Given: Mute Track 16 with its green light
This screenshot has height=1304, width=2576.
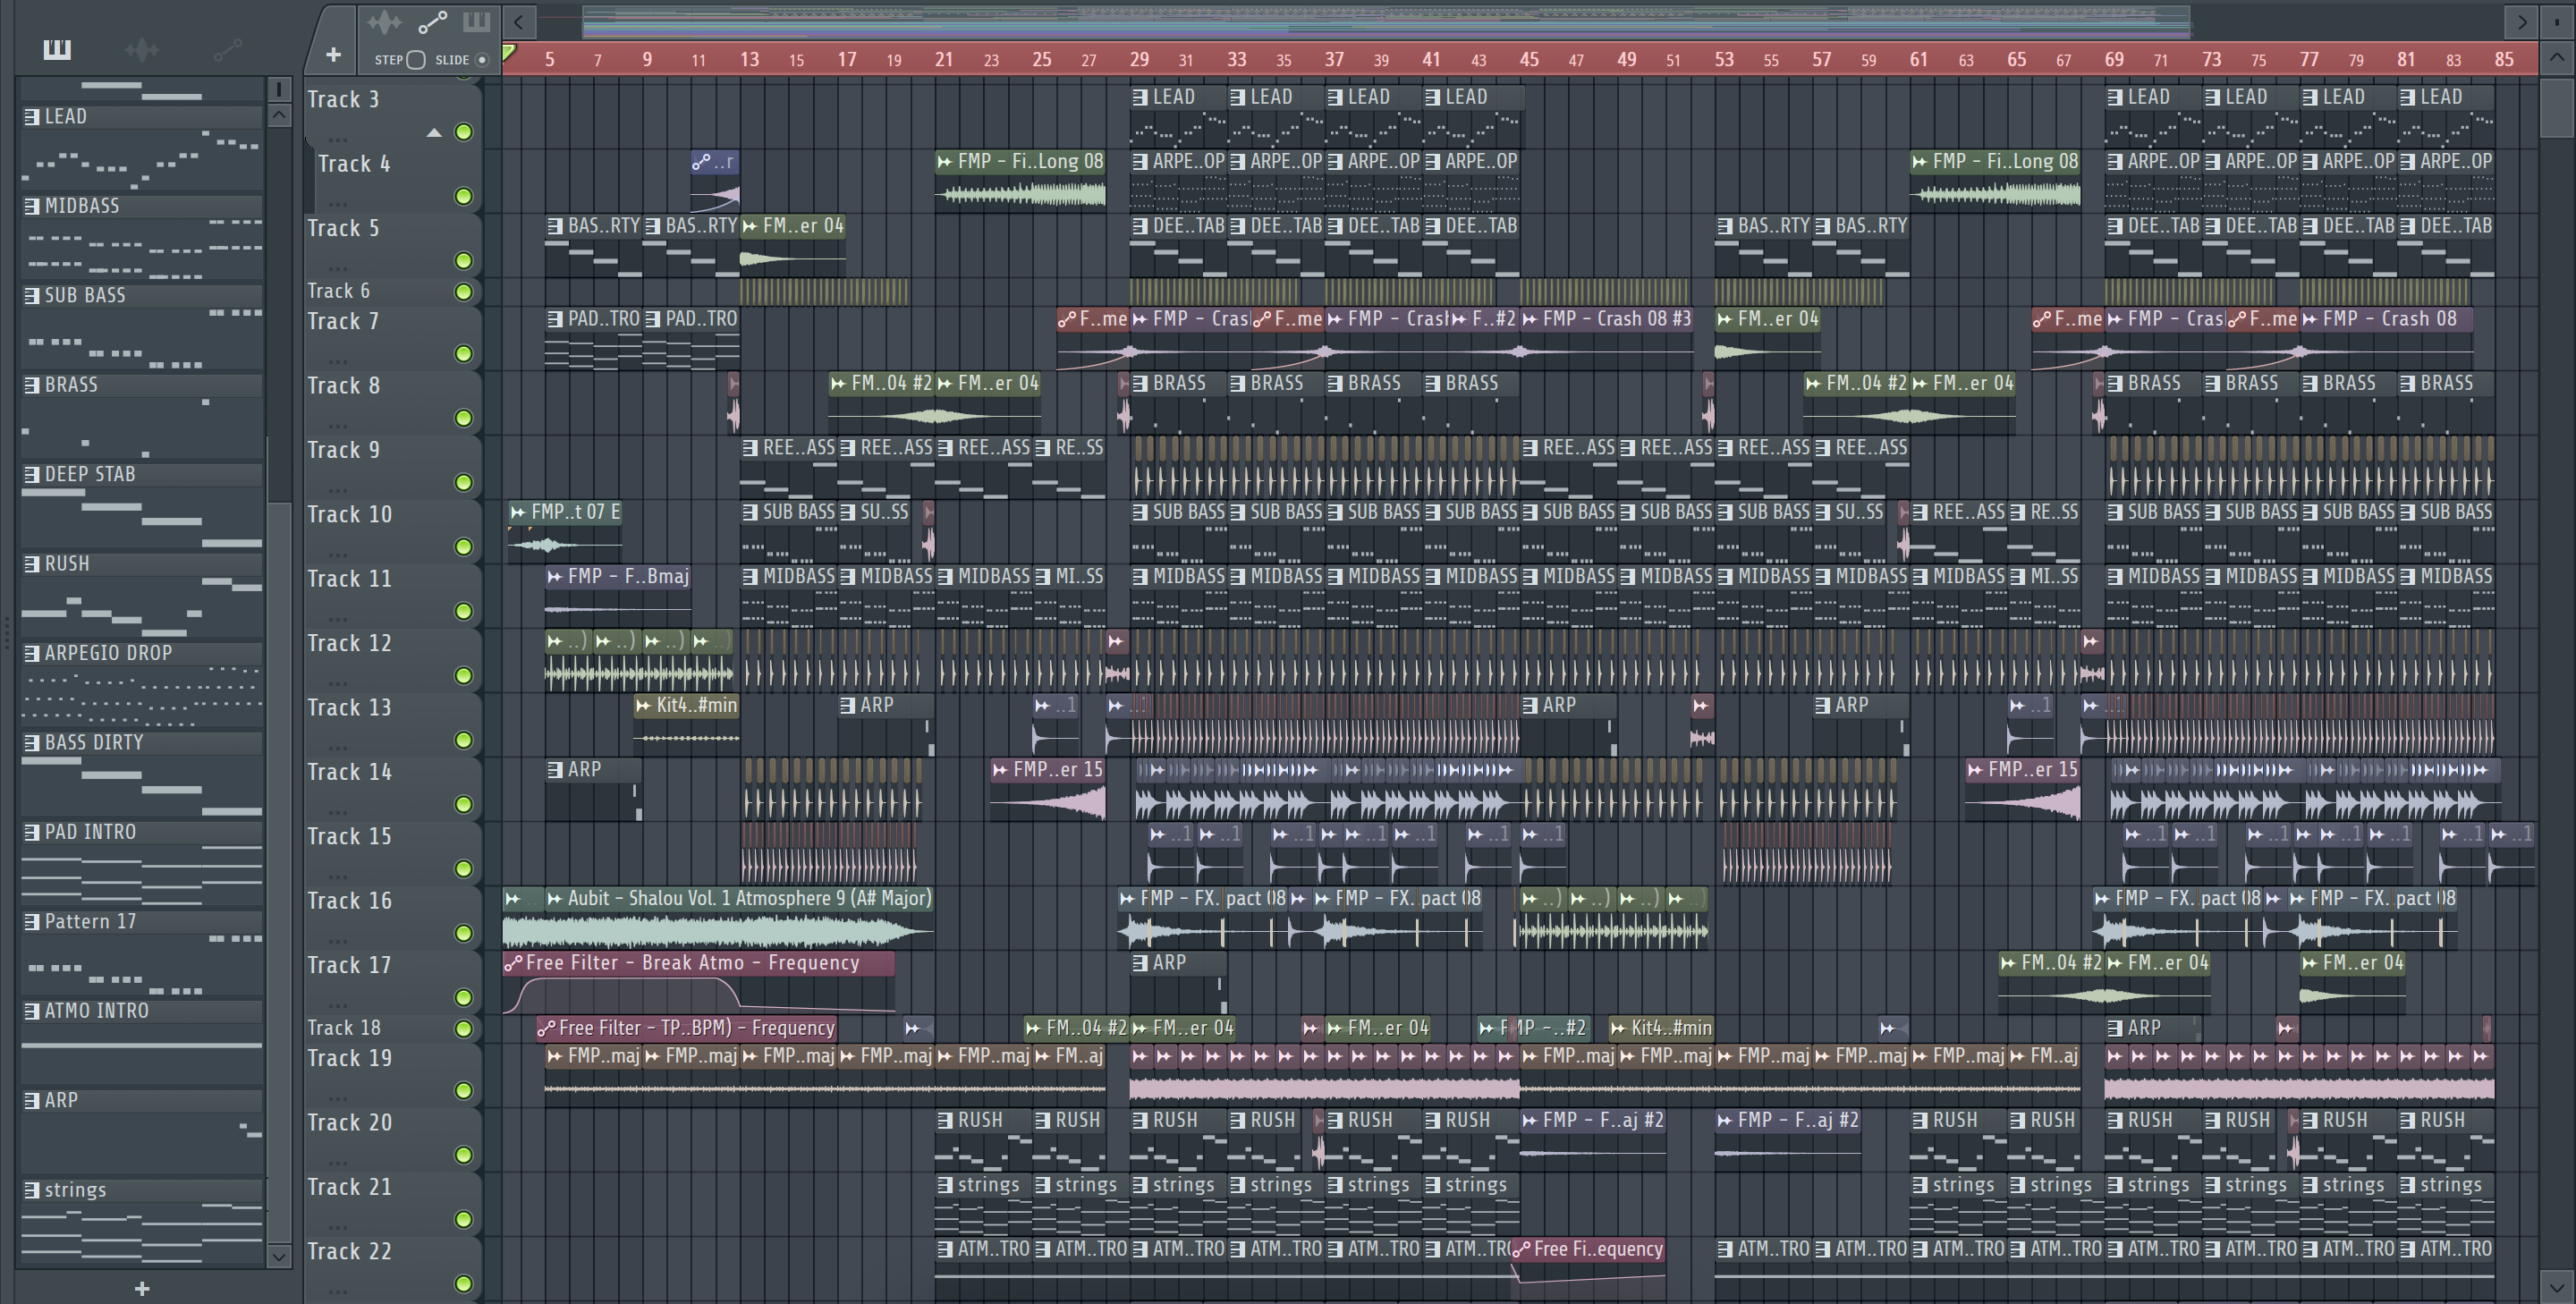Looking at the screenshot, I should point(463,933).
